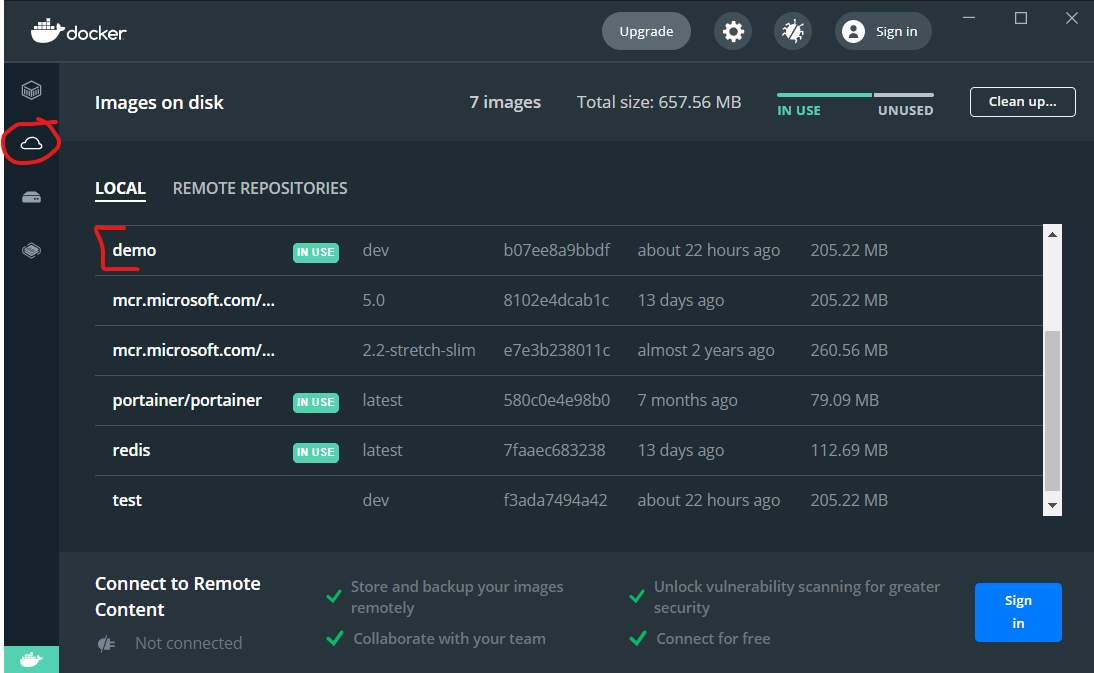Click the Total size: 657.56 MB text
The height and width of the screenshot is (673, 1094).
(659, 103)
